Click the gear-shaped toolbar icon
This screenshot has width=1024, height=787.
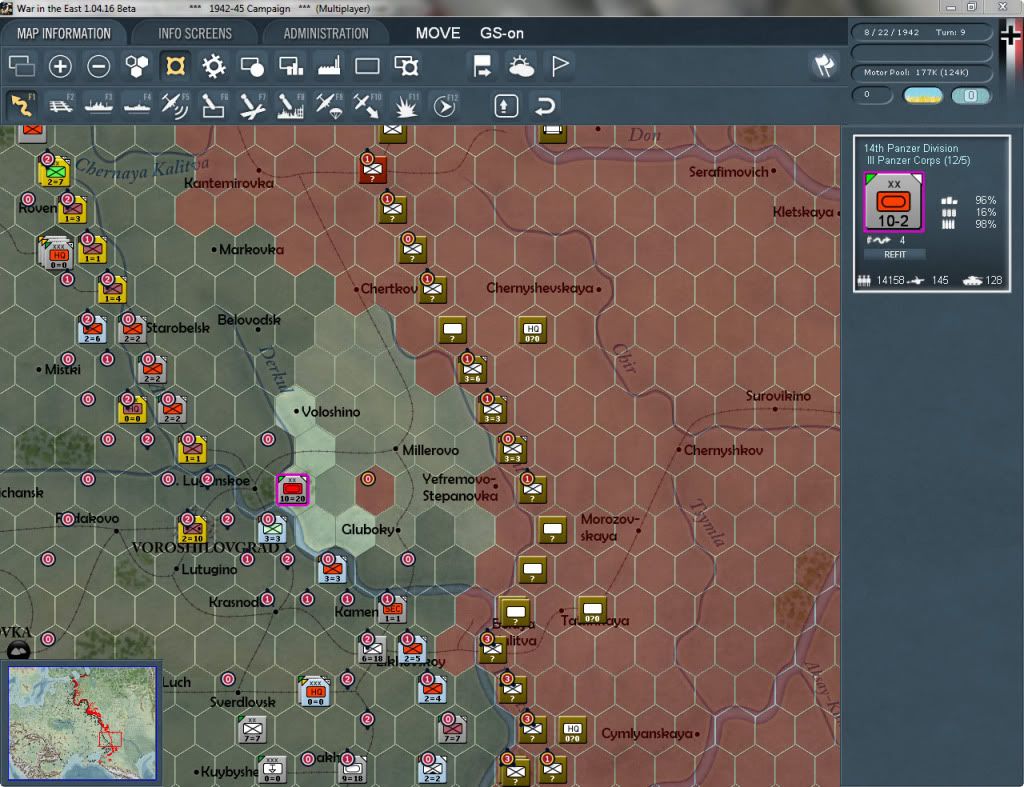coord(214,66)
